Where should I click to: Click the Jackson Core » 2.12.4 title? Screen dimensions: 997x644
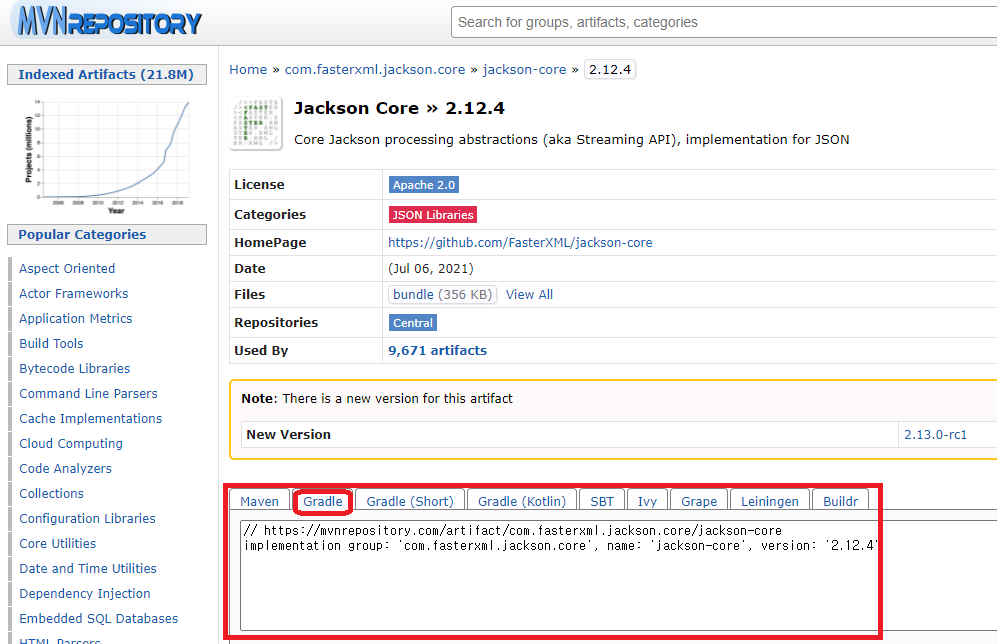pos(399,108)
